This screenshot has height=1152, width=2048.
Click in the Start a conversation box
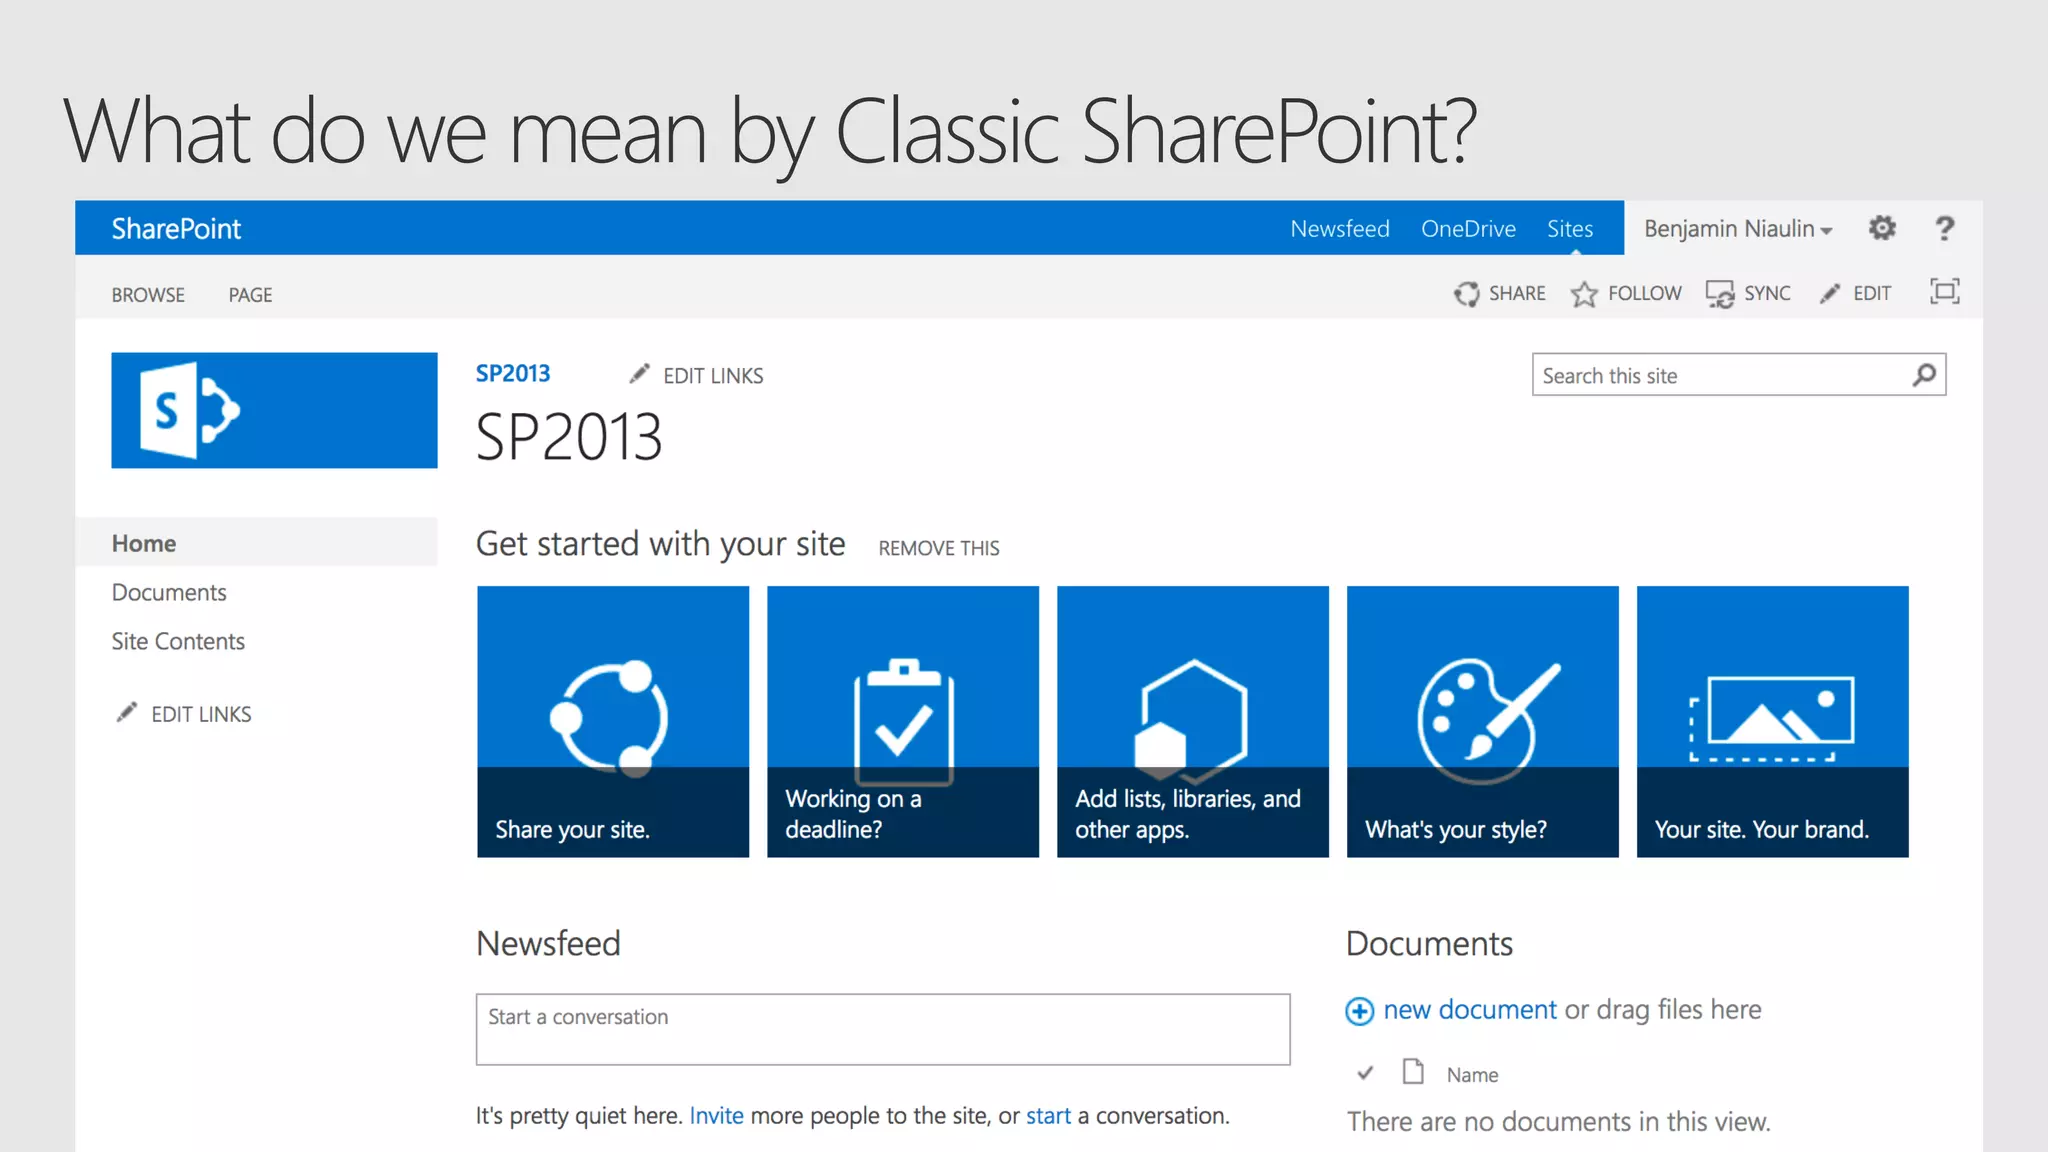(x=883, y=1029)
